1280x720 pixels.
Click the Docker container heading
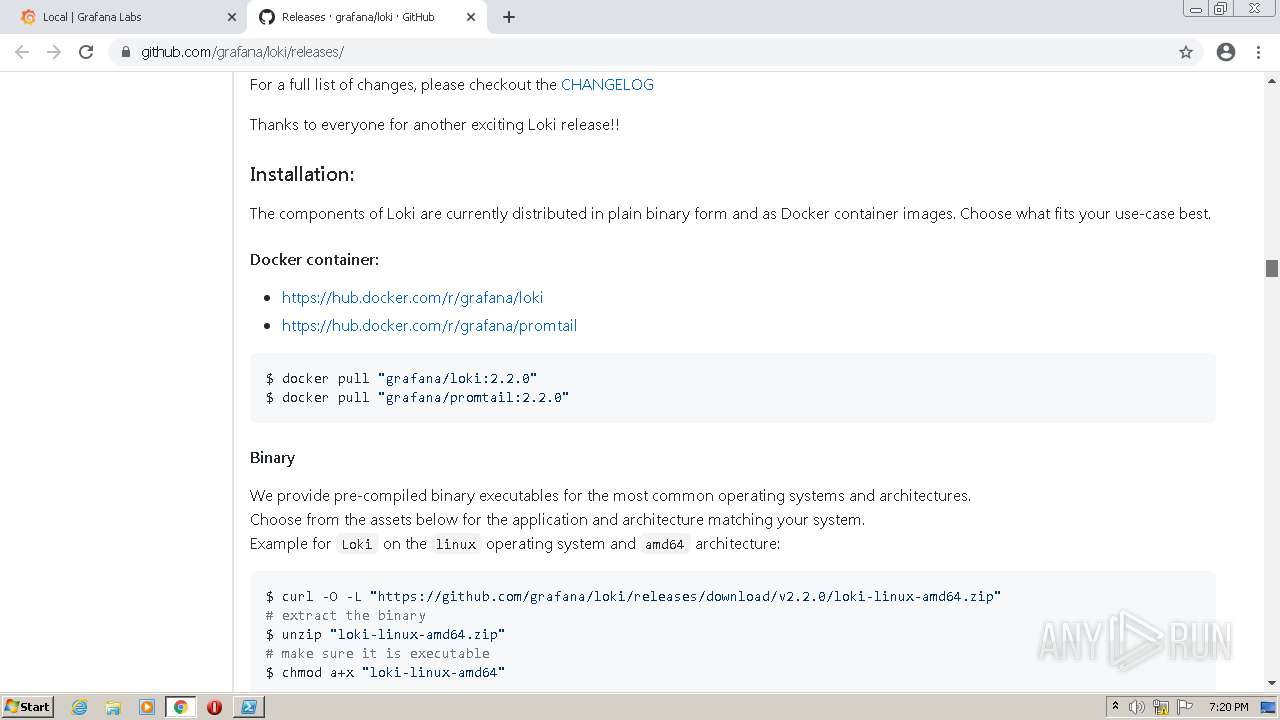click(x=314, y=259)
